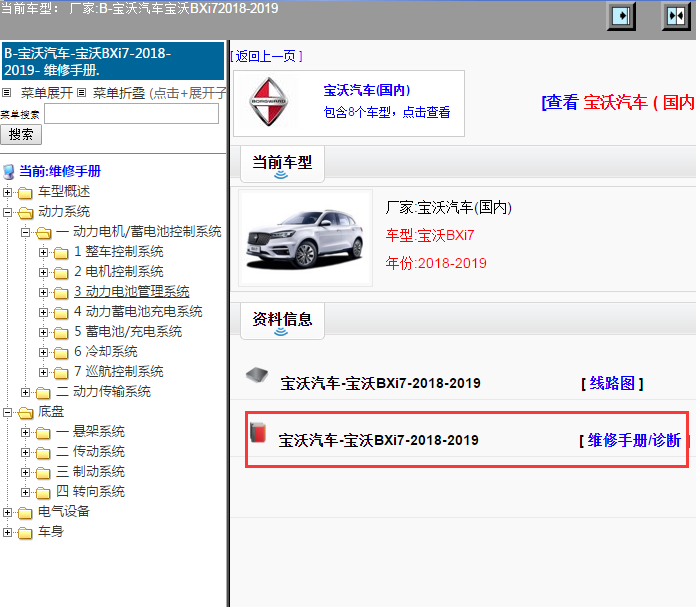This screenshot has width=696, height=607.
Task: Expand the 一 悬架系统 node
Action: 25,432
